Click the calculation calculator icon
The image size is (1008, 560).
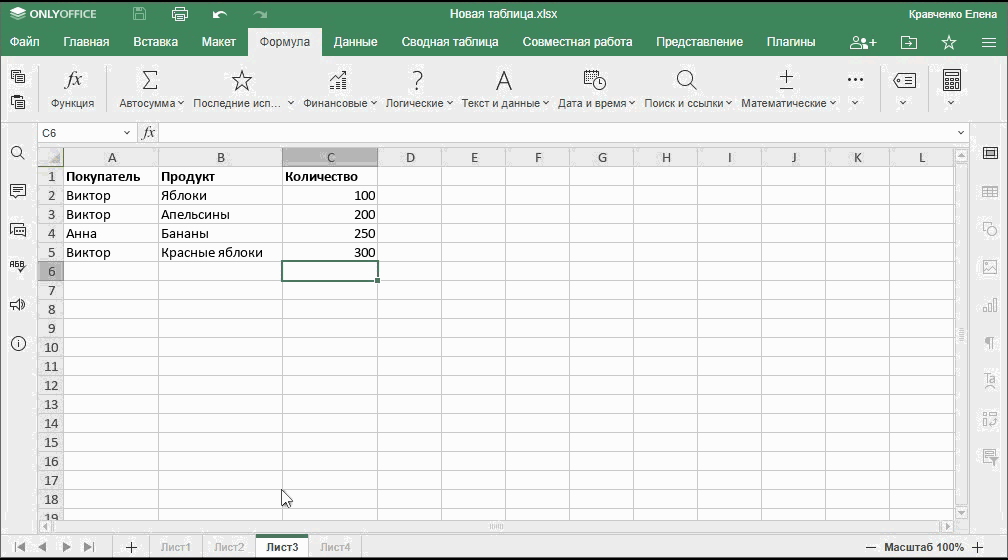pos(951,80)
